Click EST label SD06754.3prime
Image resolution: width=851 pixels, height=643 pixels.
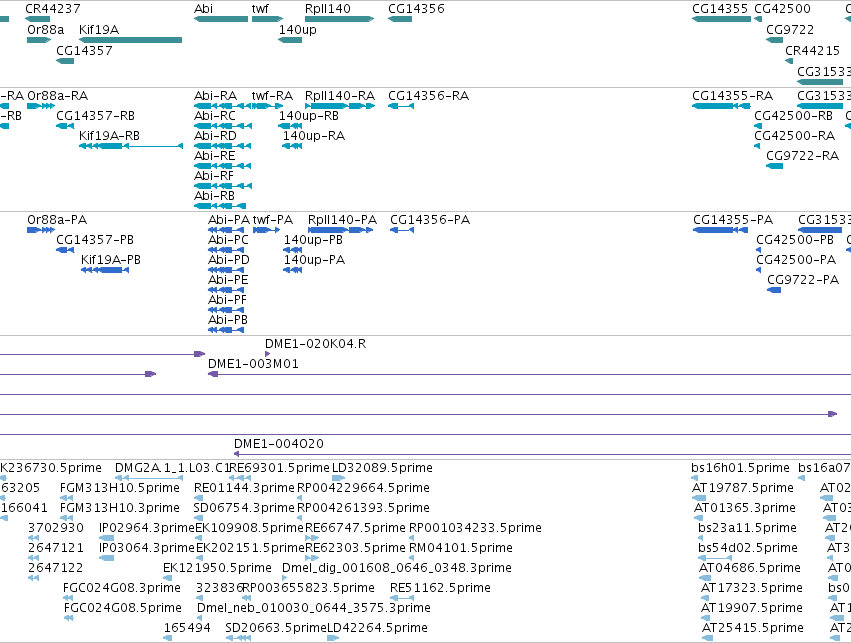click(x=244, y=508)
